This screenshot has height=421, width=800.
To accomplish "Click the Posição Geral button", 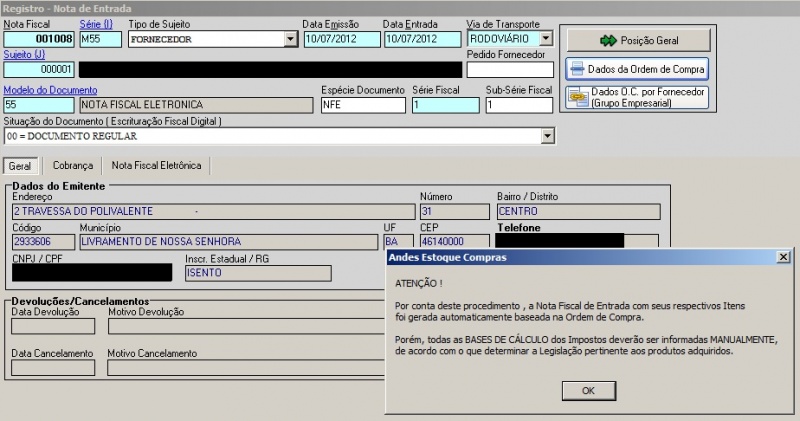I will pos(638,40).
